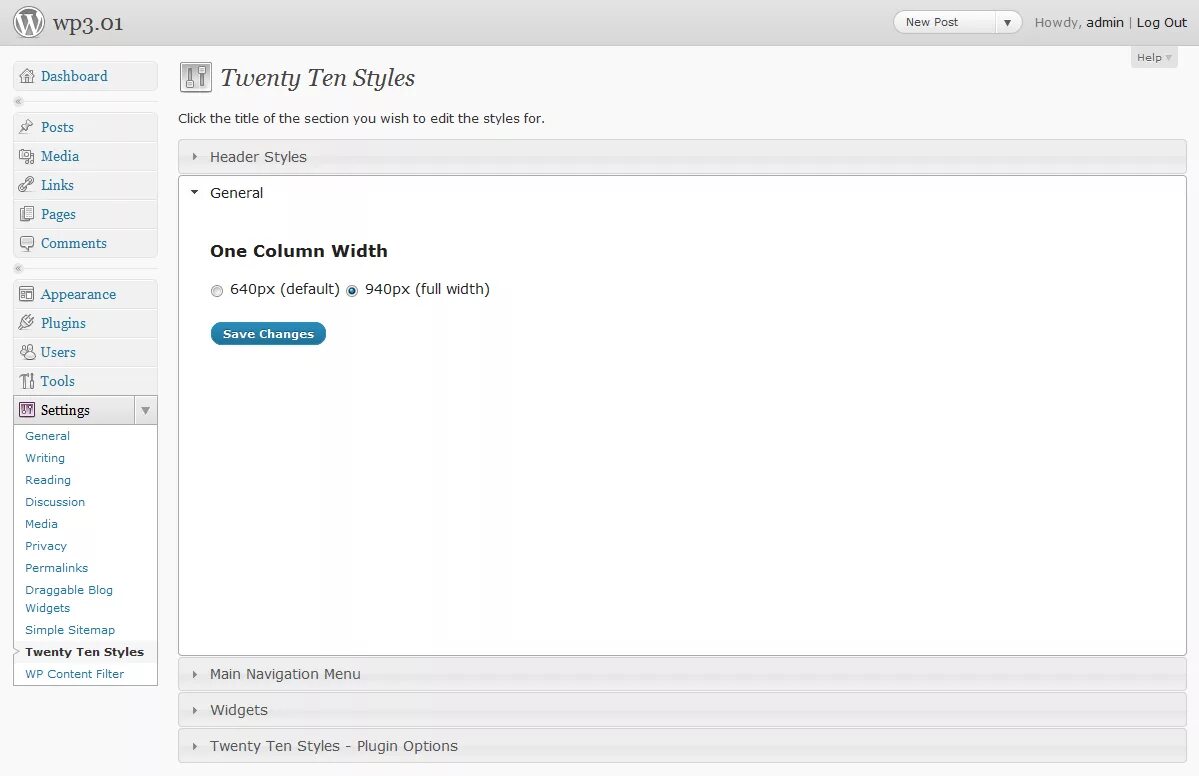1199x776 pixels.
Task: Click the Plugins plug icon
Action: click(x=27, y=323)
